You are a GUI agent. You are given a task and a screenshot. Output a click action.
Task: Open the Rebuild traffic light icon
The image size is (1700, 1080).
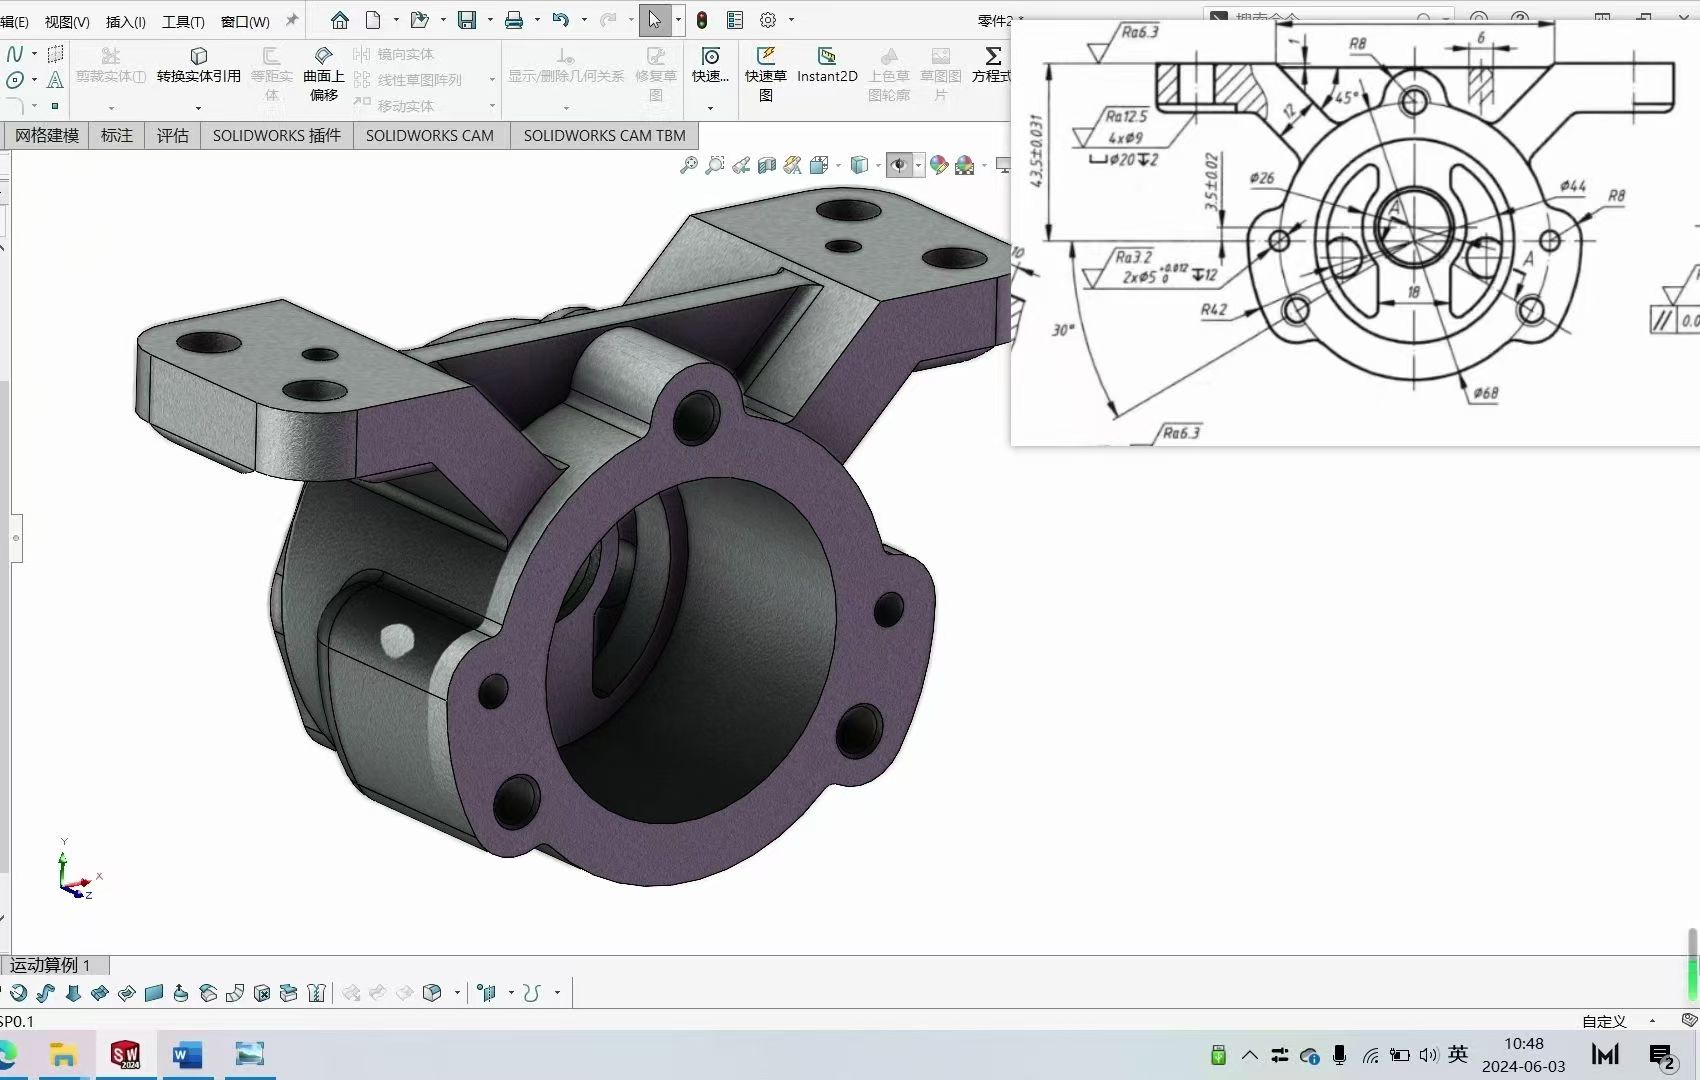tap(702, 20)
